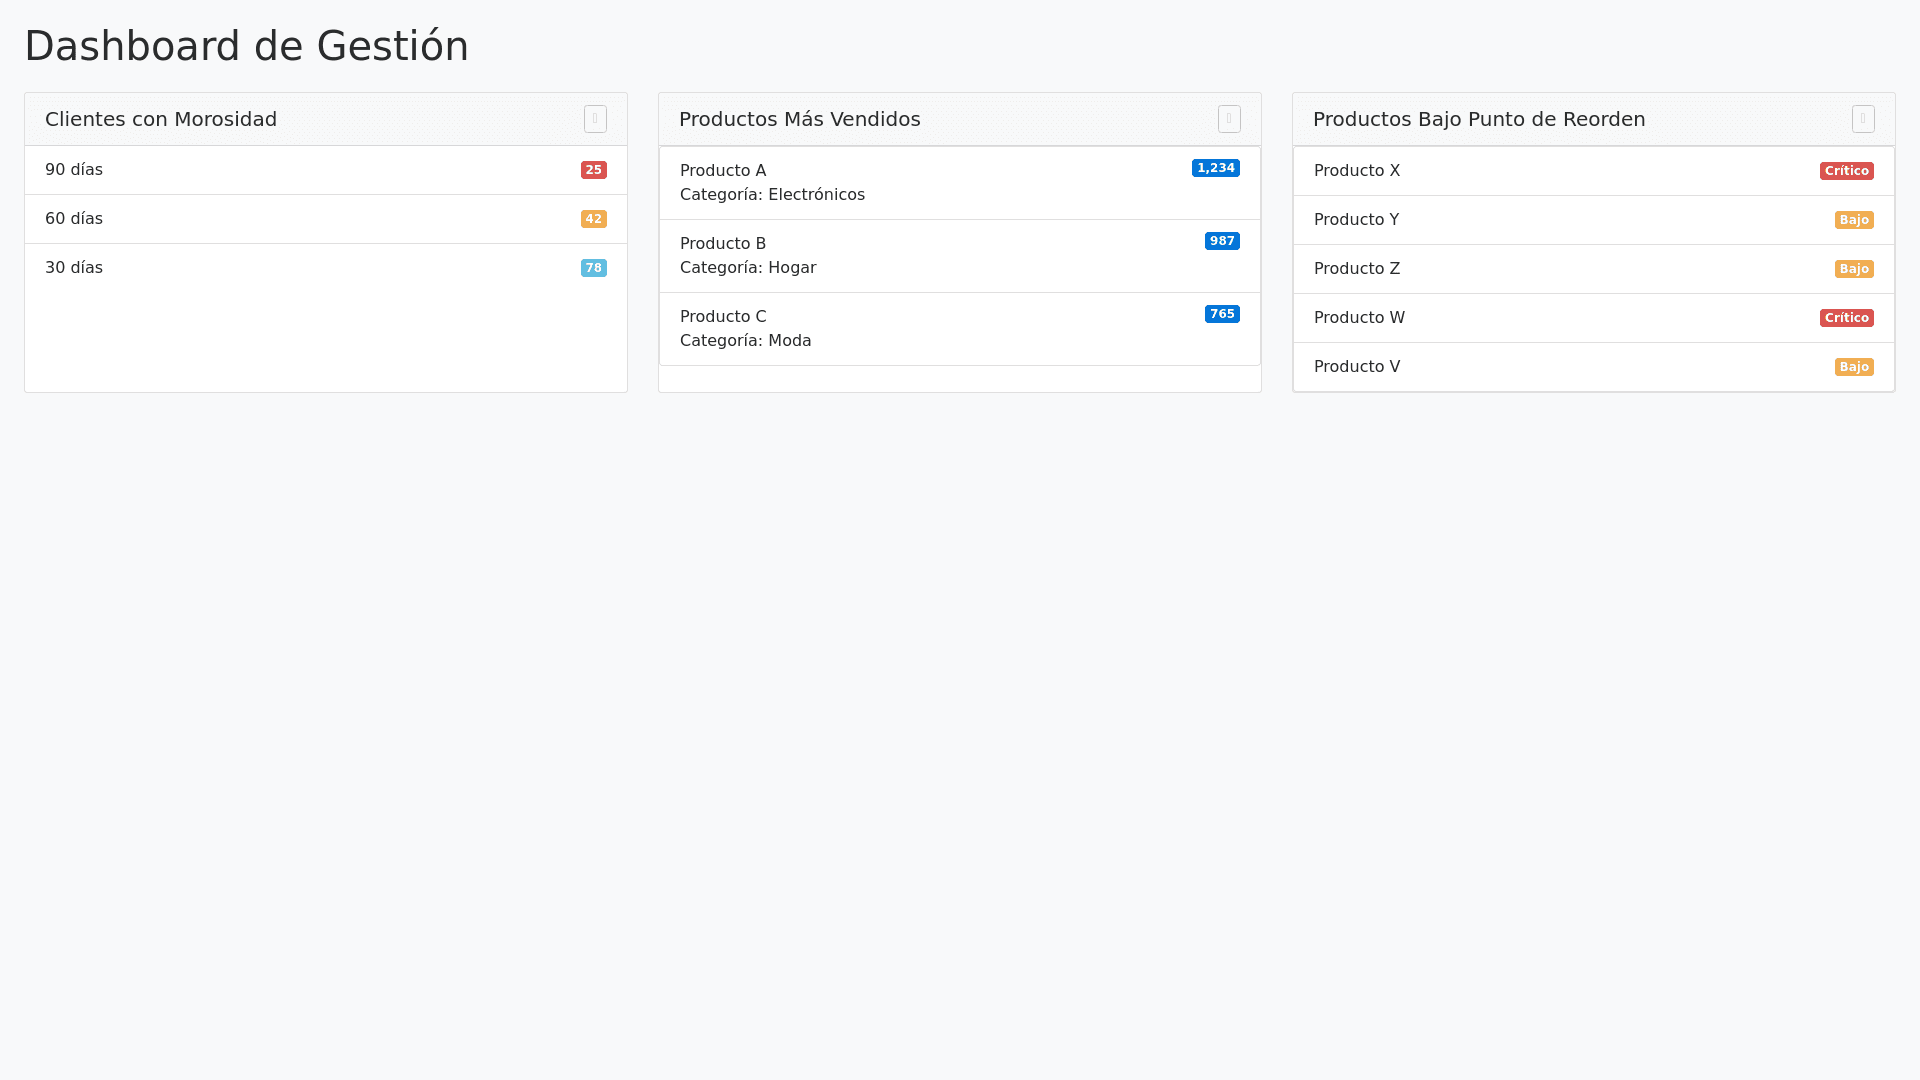Click the Productos Más Vendidos header icon button
Image resolution: width=1920 pixels, height=1080 pixels.
point(1229,119)
